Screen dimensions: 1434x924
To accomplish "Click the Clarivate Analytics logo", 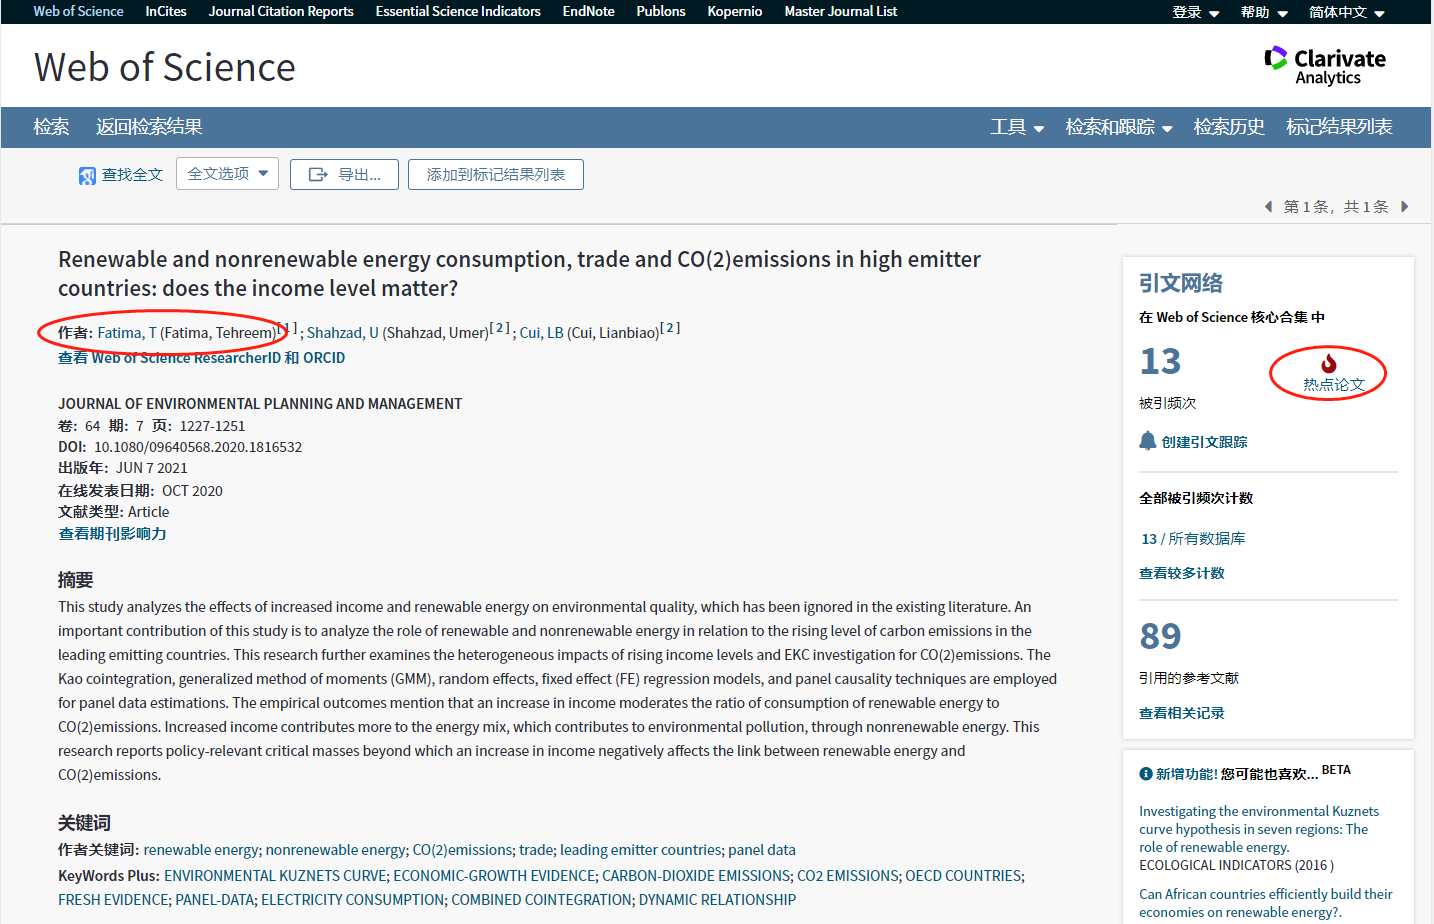I will coord(1324,66).
